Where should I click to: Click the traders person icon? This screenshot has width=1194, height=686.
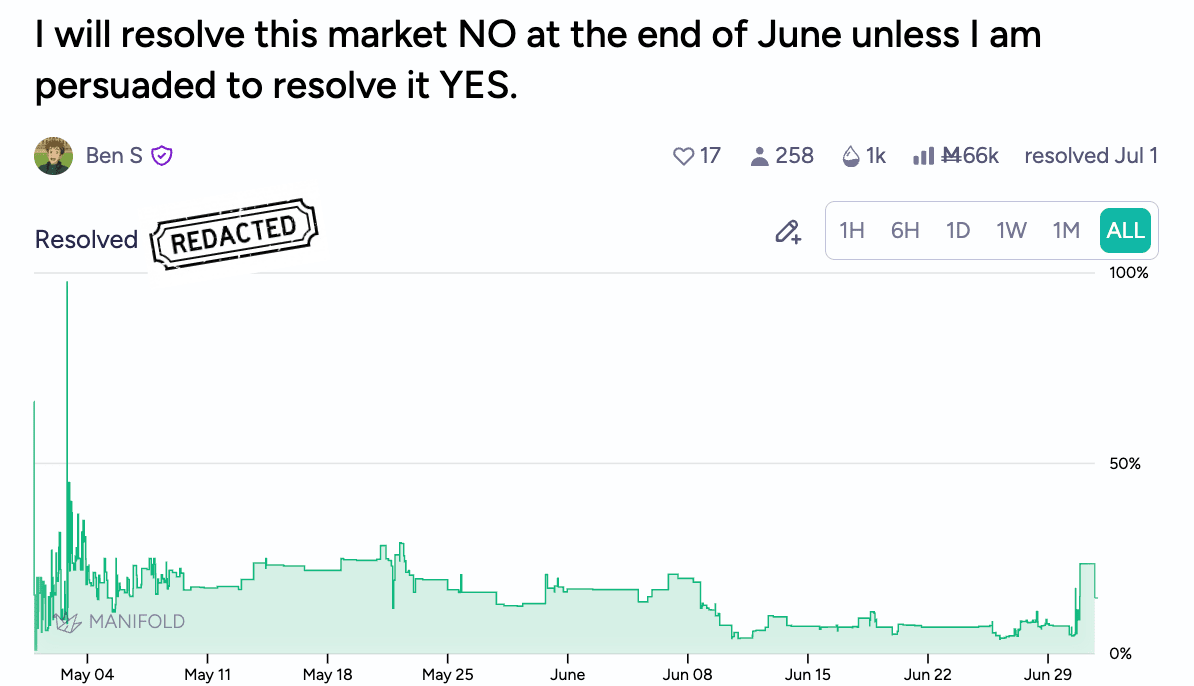tap(759, 156)
